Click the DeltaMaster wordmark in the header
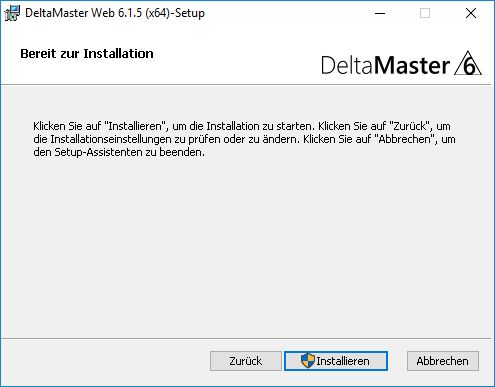The height and width of the screenshot is (387, 495). point(385,65)
